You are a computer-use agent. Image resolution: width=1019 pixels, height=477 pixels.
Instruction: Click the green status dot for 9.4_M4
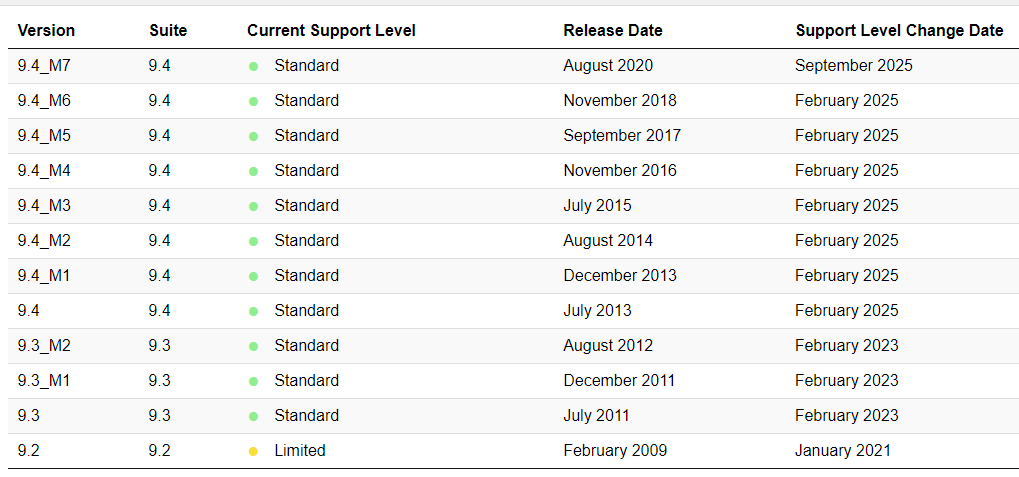(253, 171)
